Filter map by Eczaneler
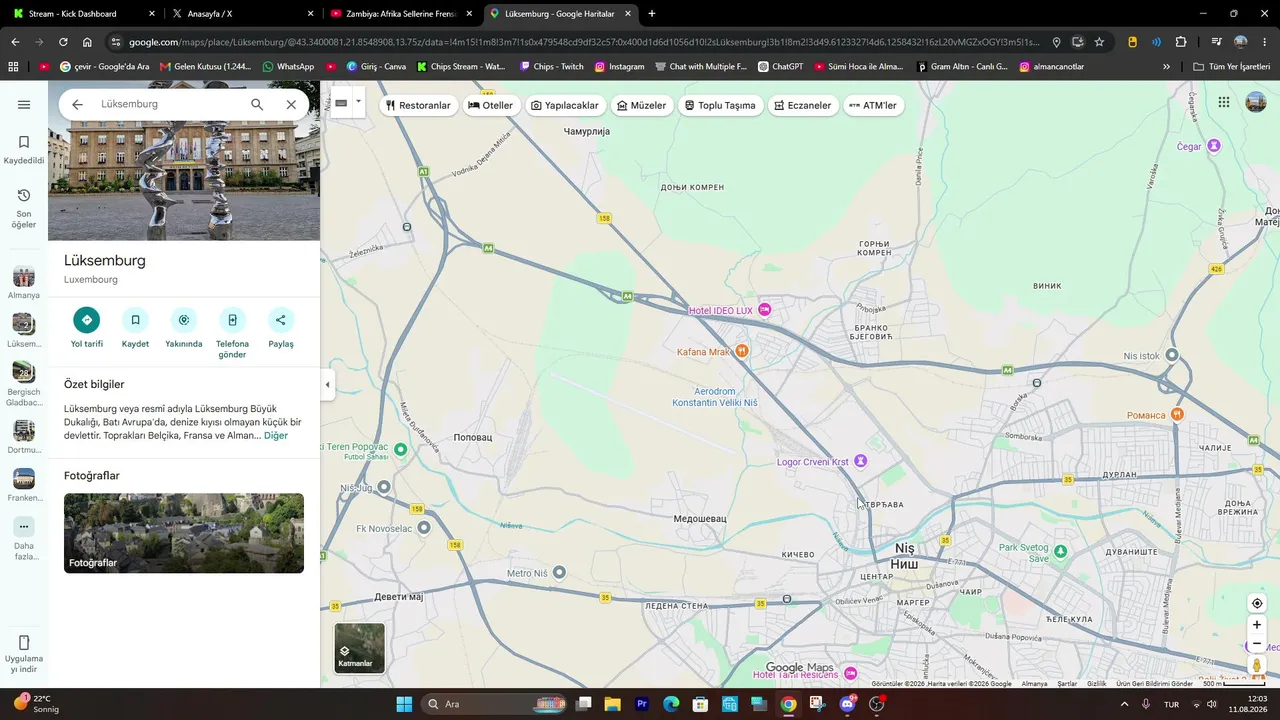The width and height of the screenshot is (1280, 720). pos(803,105)
